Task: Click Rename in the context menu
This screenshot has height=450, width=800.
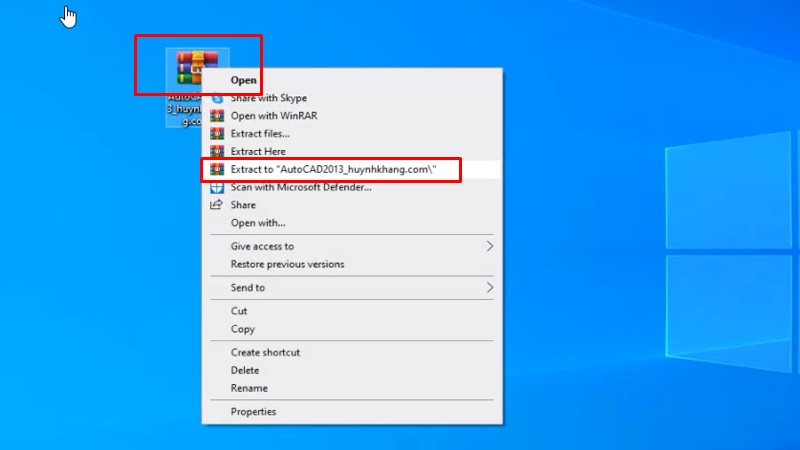Action: [x=249, y=388]
